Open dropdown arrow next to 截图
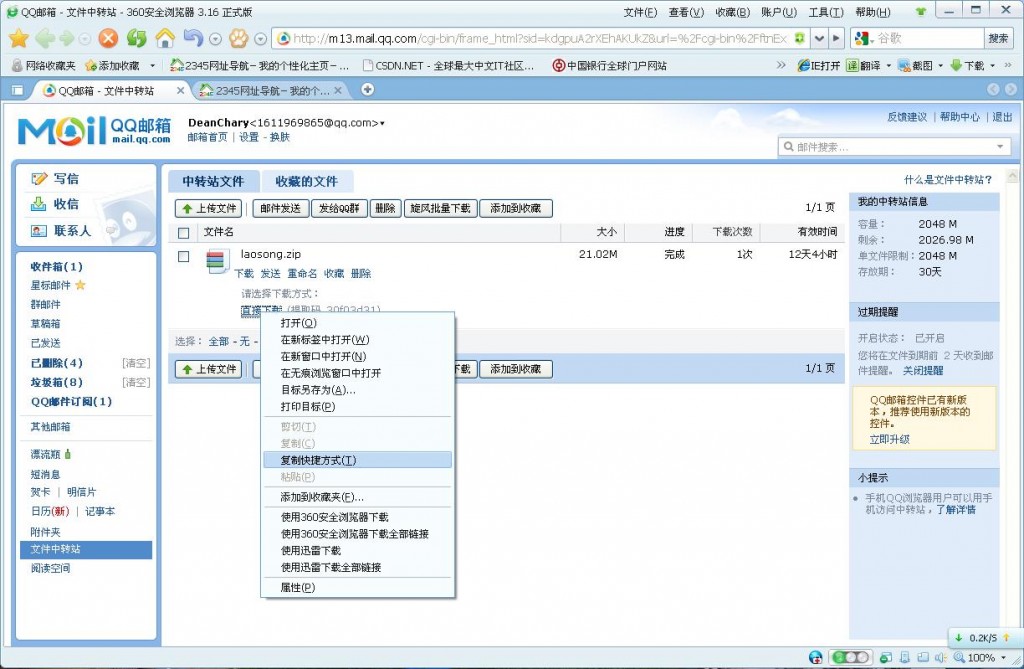1024x669 pixels. 940,65
